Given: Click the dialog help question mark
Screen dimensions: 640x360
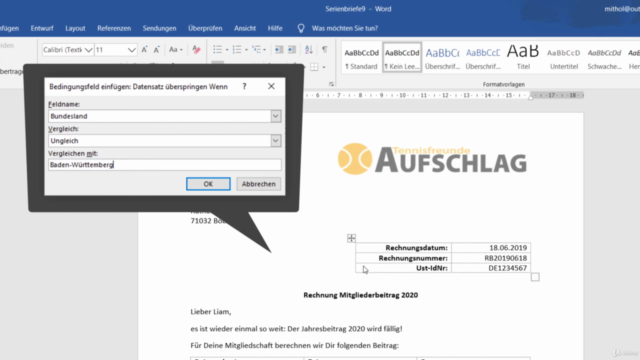Looking at the screenshot, I should coord(244,86).
